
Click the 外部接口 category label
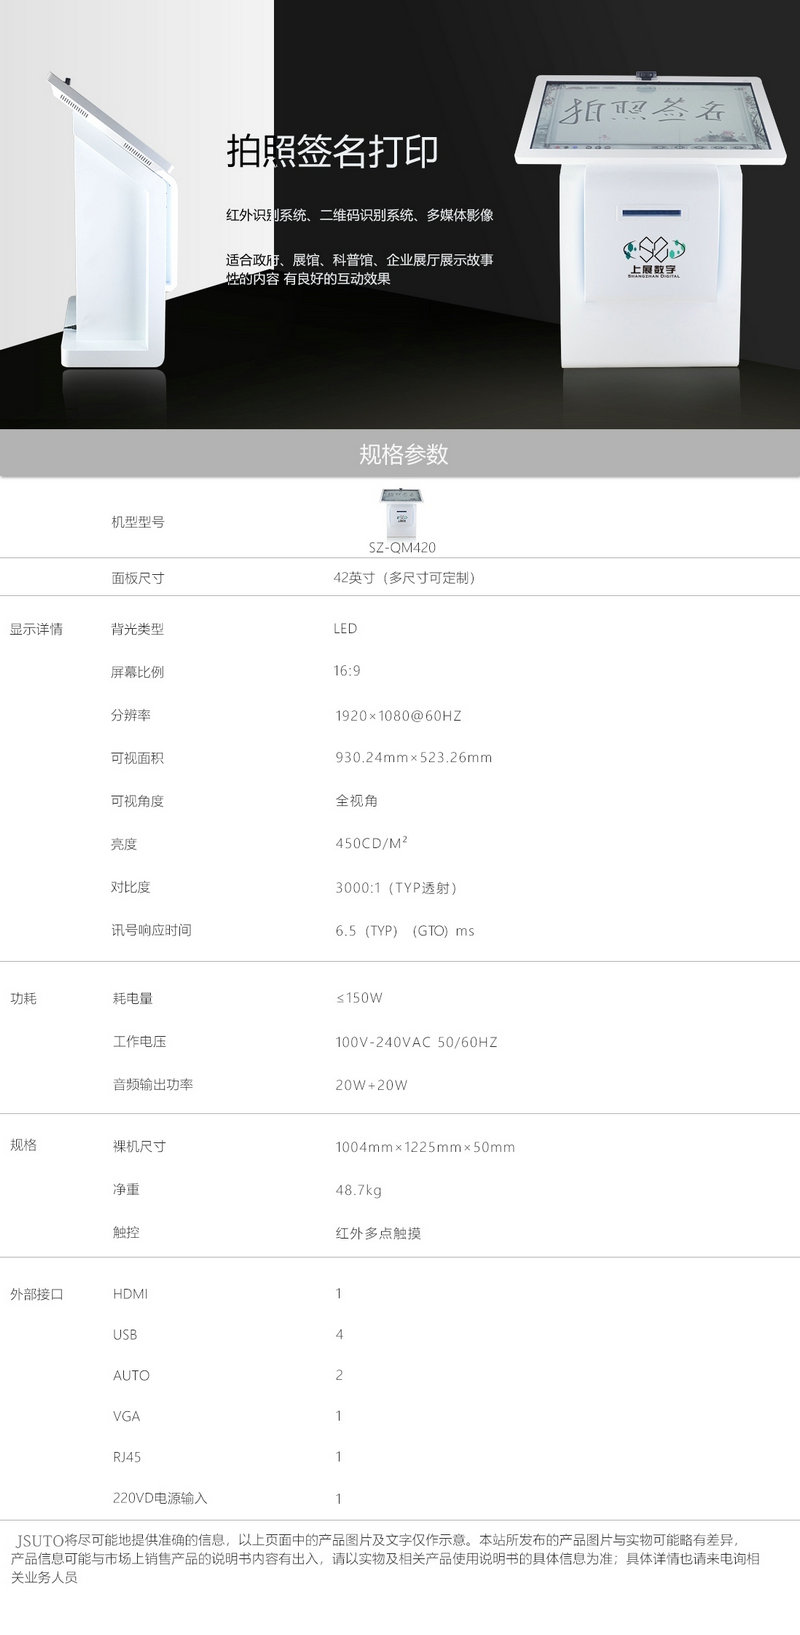tap(36, 1294)
